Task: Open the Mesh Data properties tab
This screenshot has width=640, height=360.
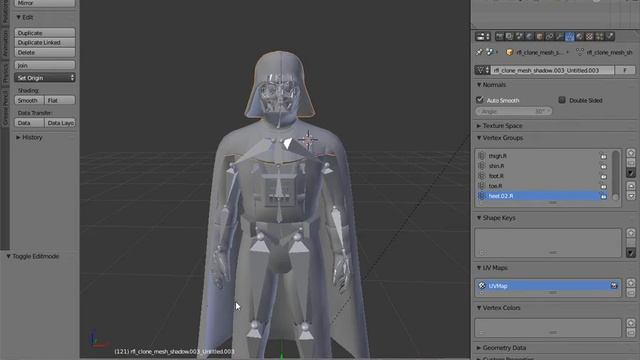Action: (x=569, y=37)
